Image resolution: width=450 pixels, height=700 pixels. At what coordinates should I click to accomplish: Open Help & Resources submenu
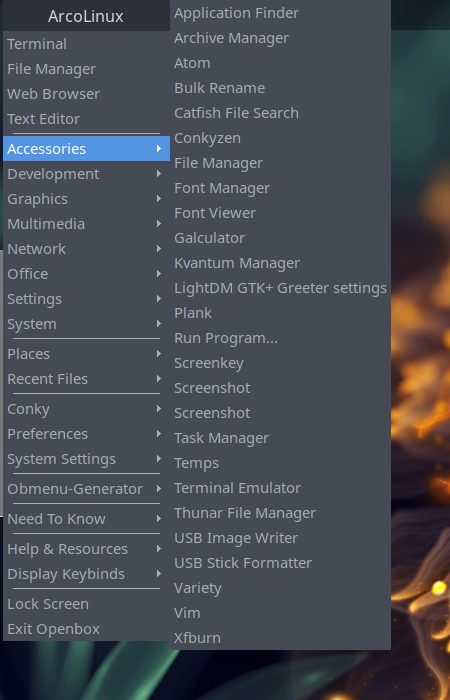click(86, 549)
